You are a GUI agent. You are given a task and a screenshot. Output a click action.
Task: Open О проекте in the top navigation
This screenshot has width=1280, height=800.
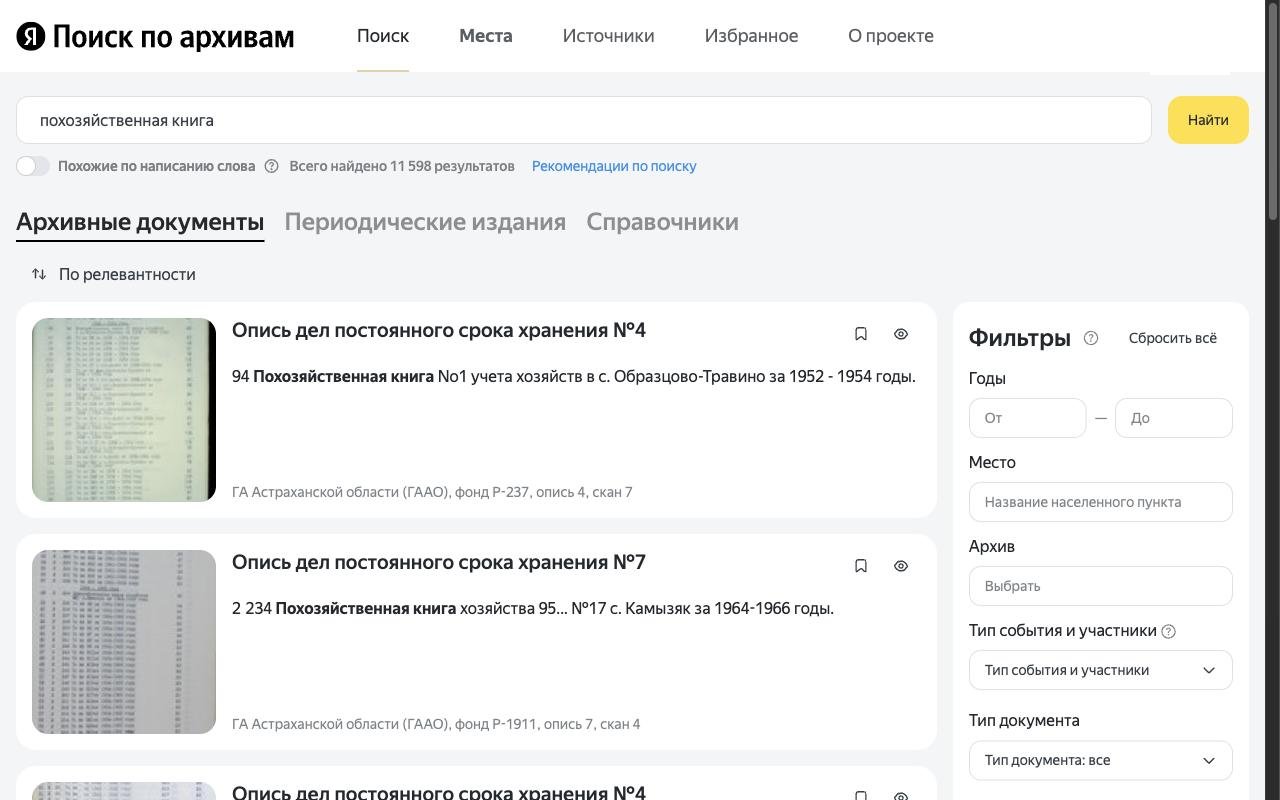(891, 36)
